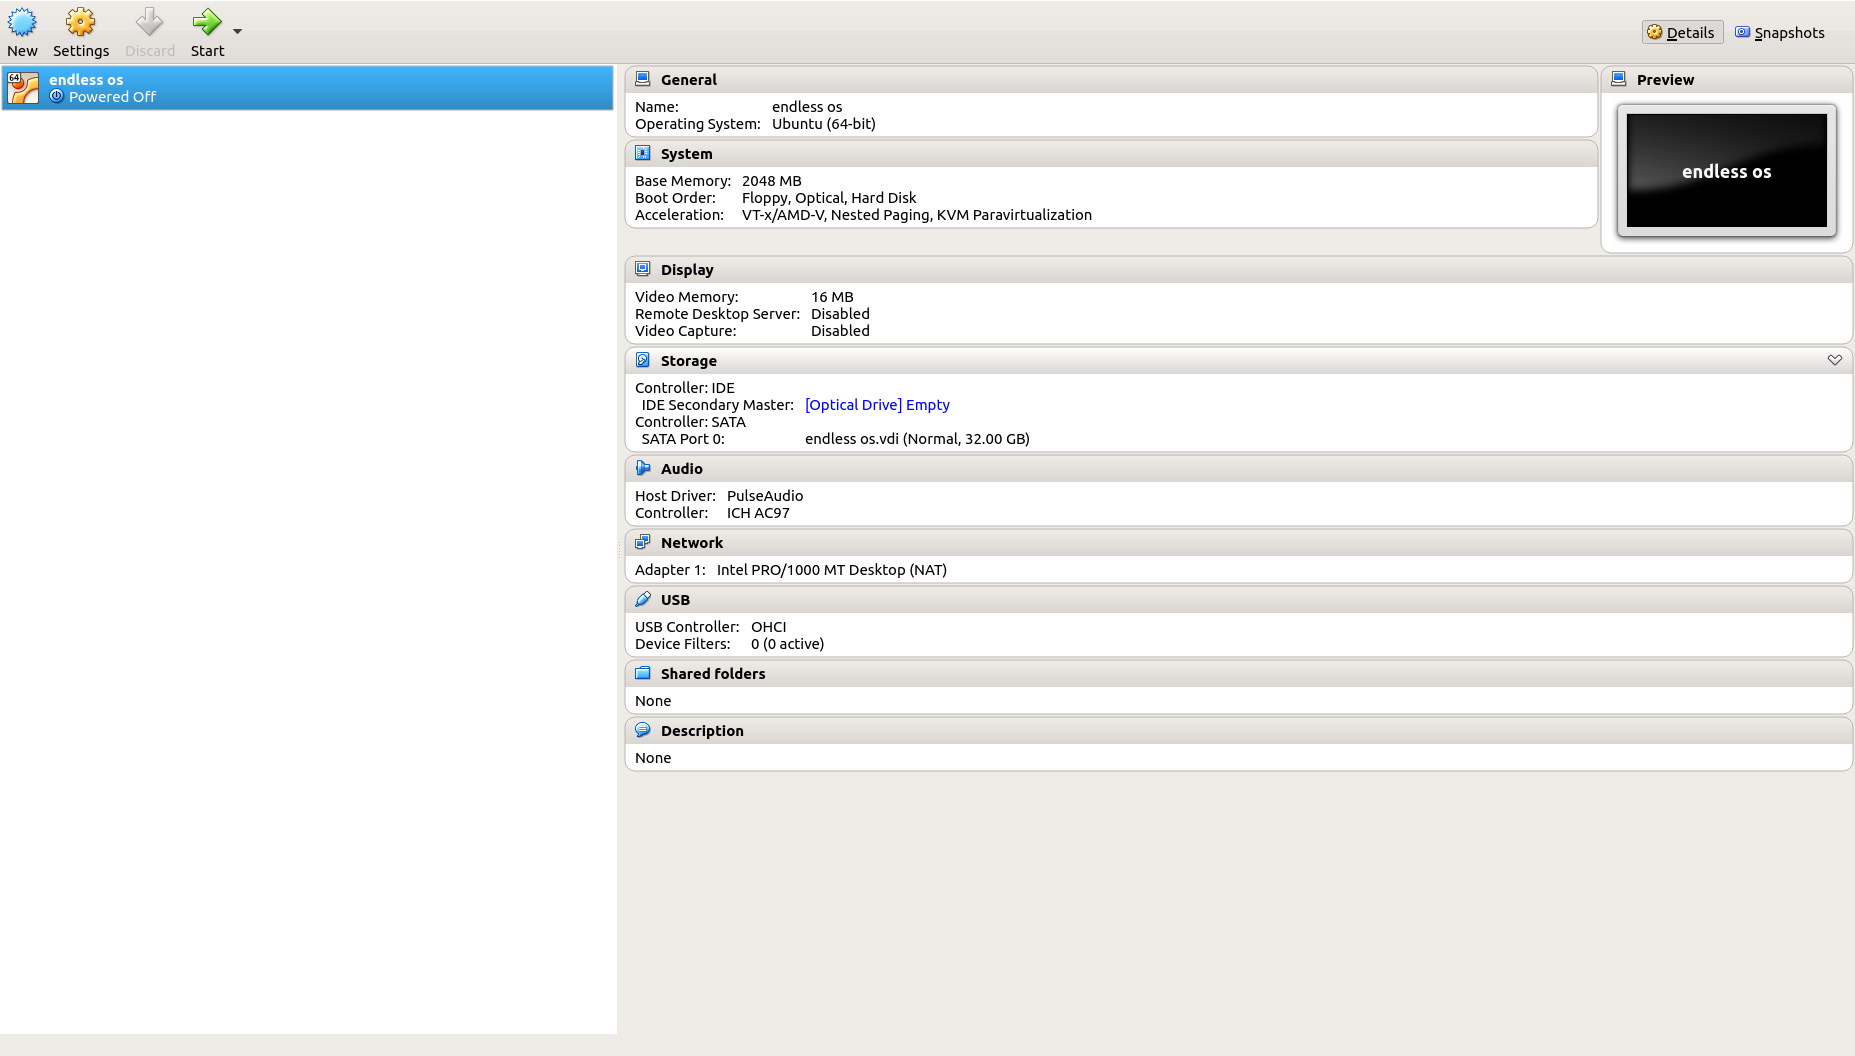Click the USB Controller OHCI value
1855x1056 pixels.
tap(769, 627)
